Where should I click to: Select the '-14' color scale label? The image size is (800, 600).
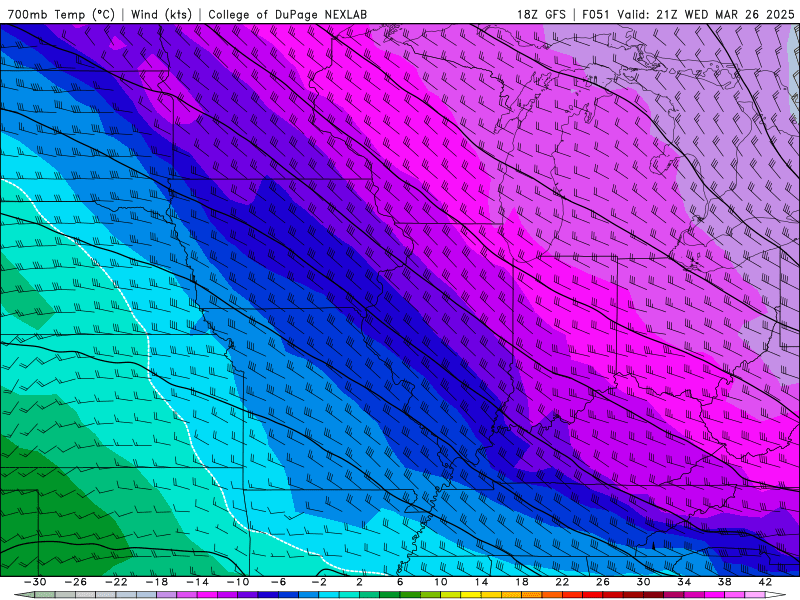coord(197,582)
